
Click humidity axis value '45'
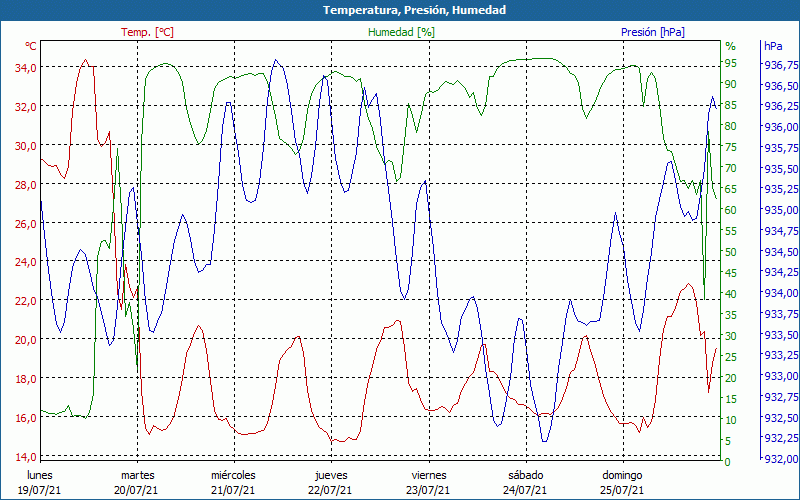731,273
